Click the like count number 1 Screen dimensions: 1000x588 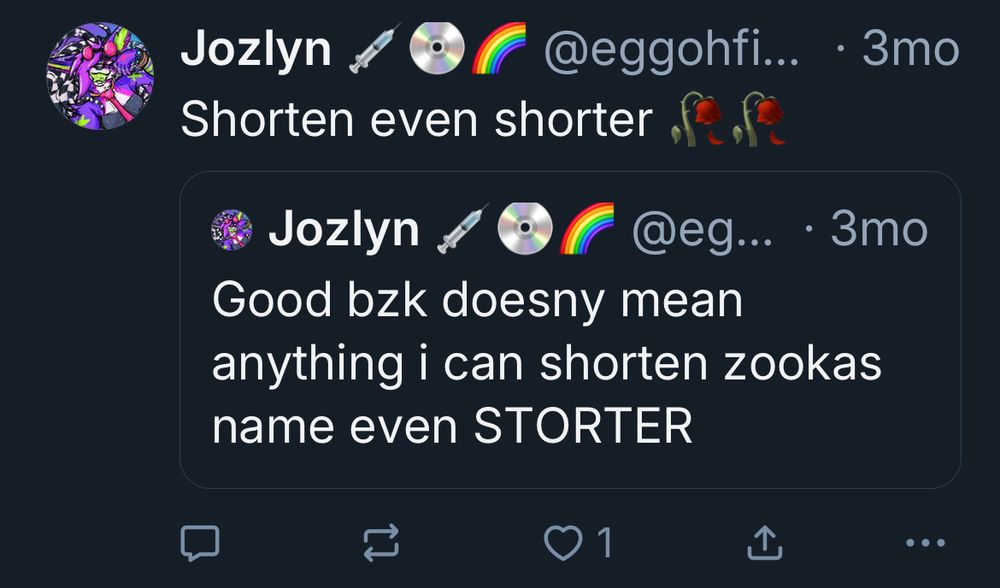click(x=605, y=543)
